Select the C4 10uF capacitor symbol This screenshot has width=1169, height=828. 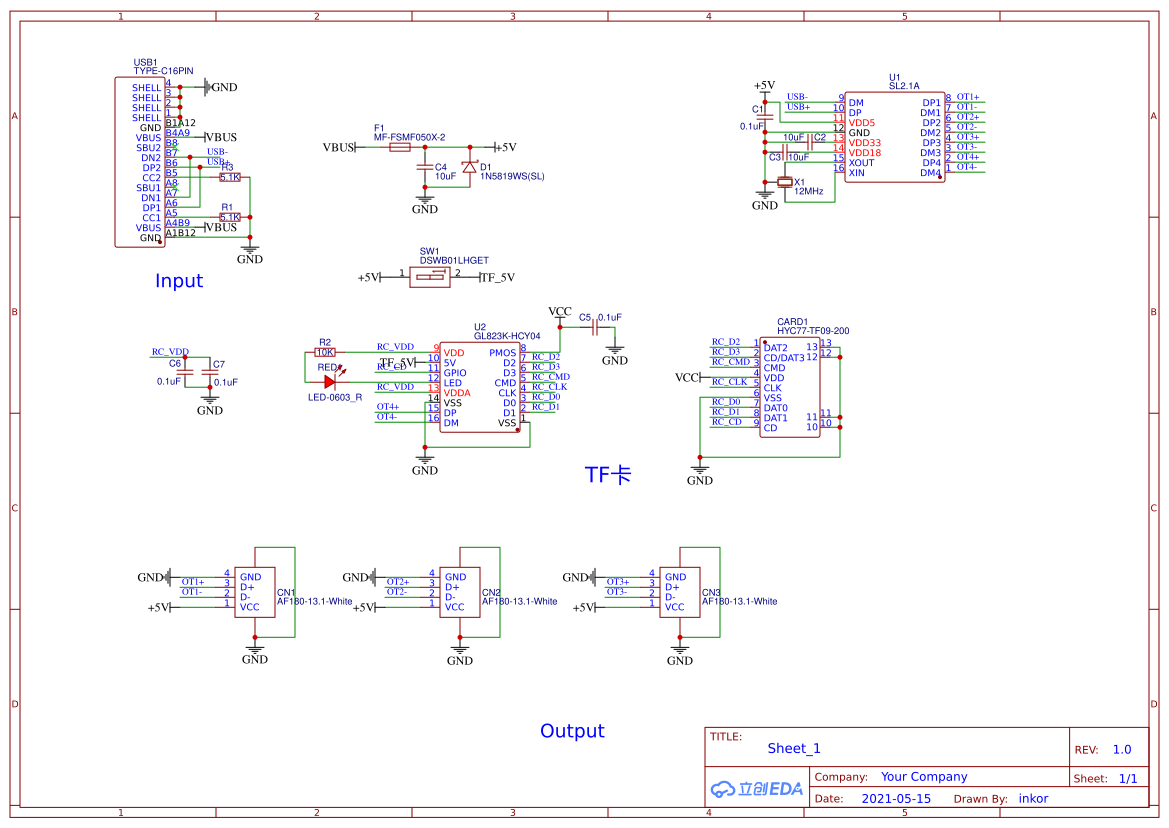coord(425,169)
